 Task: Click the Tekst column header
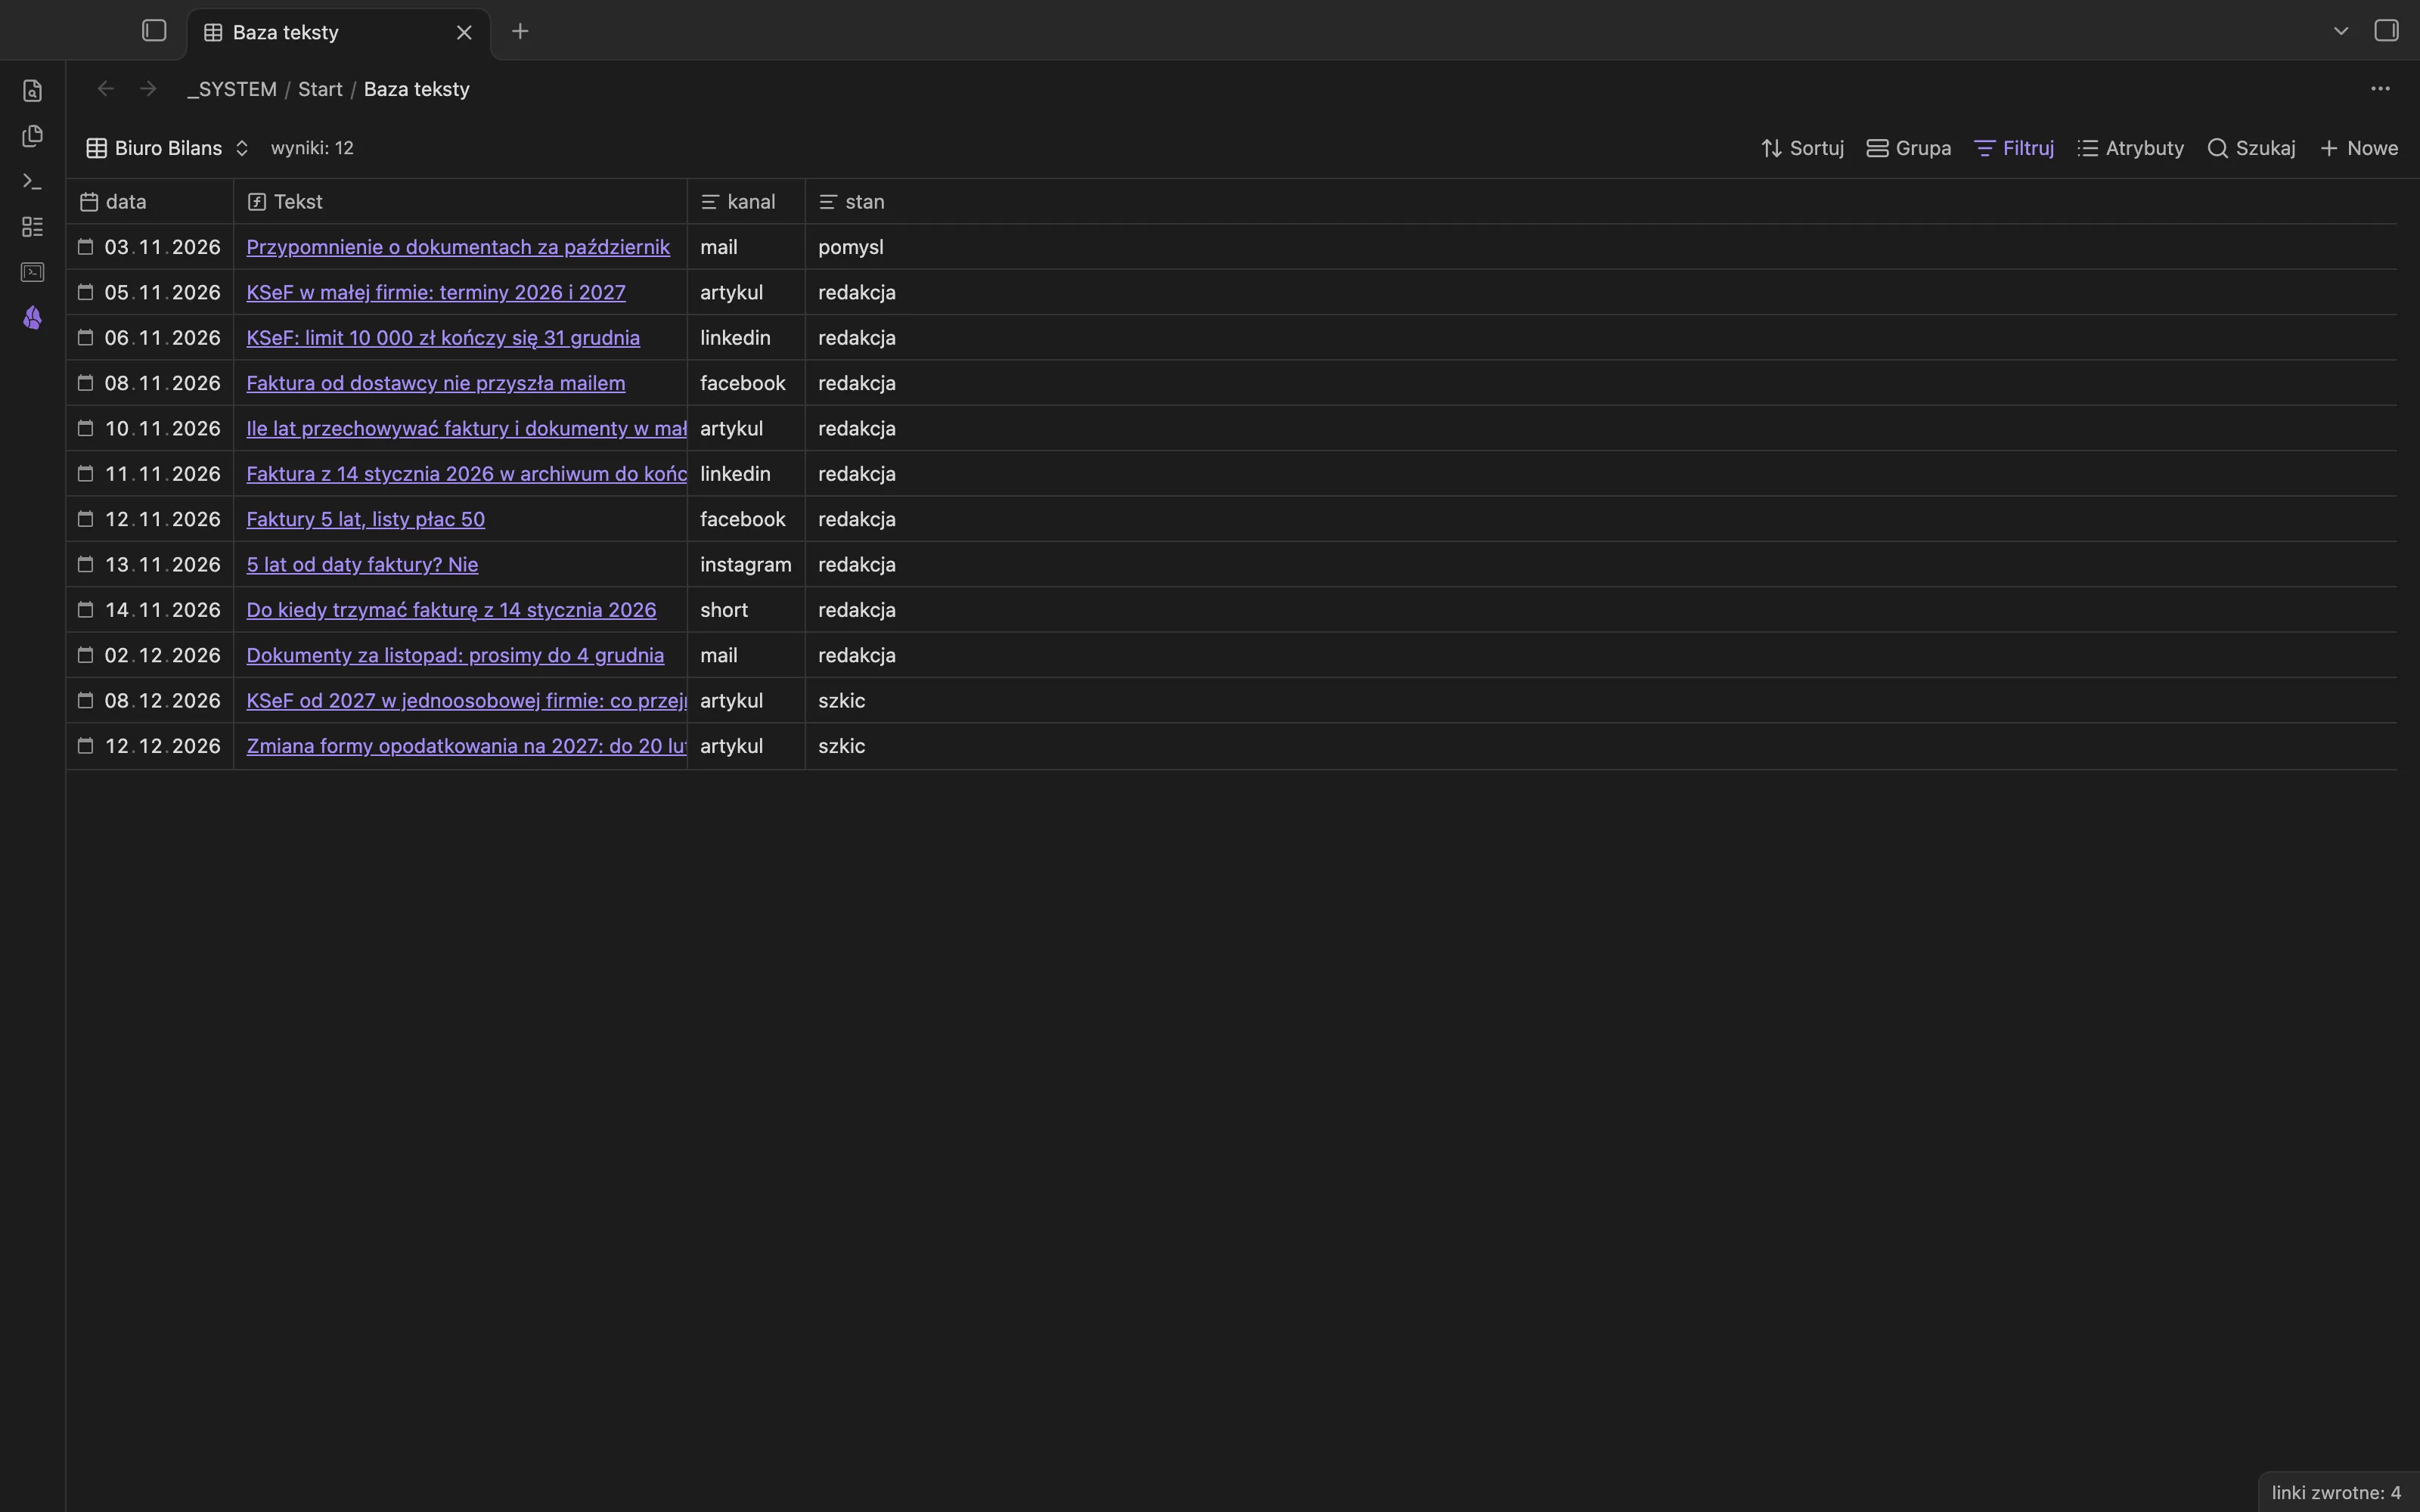click(x=460, y=202)
